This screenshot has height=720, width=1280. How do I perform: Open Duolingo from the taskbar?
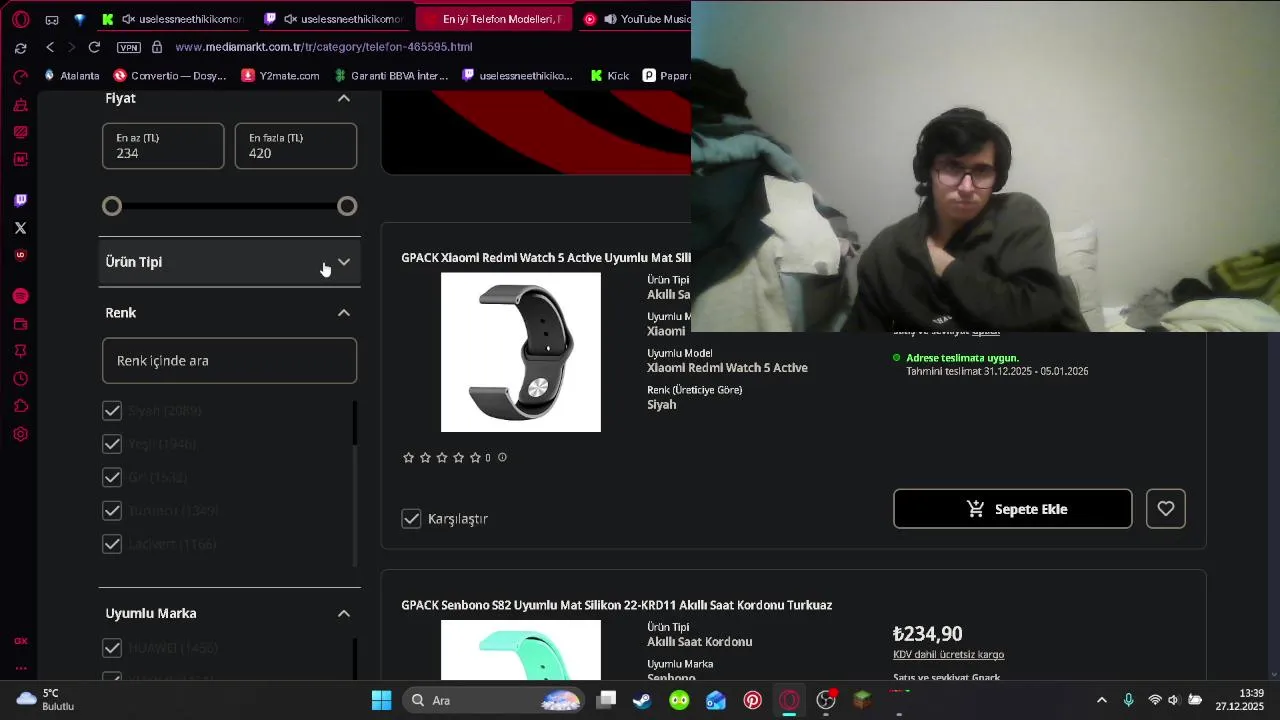[x=679, y=700]
